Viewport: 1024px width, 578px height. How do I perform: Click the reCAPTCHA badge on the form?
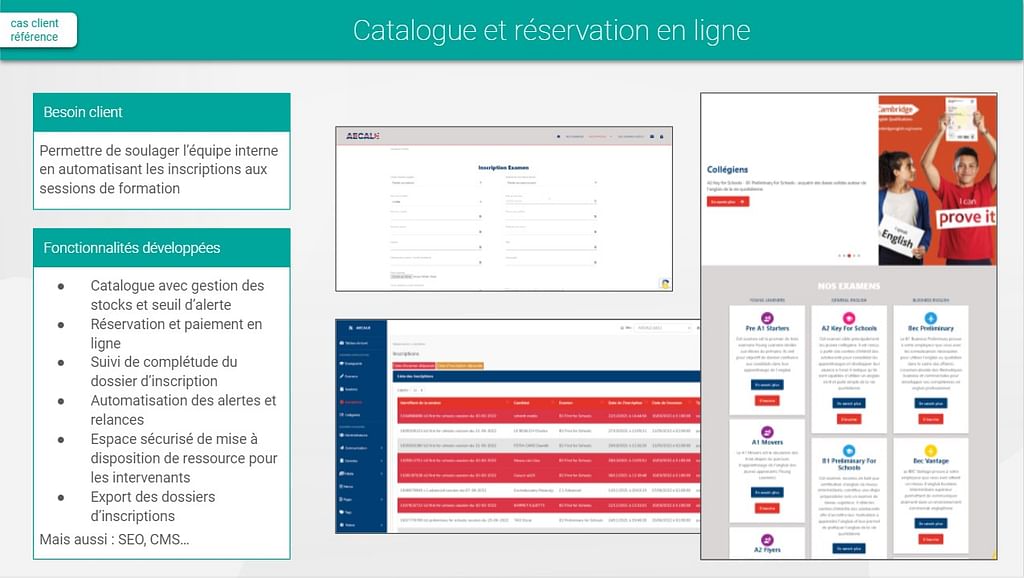coord(664,283)
